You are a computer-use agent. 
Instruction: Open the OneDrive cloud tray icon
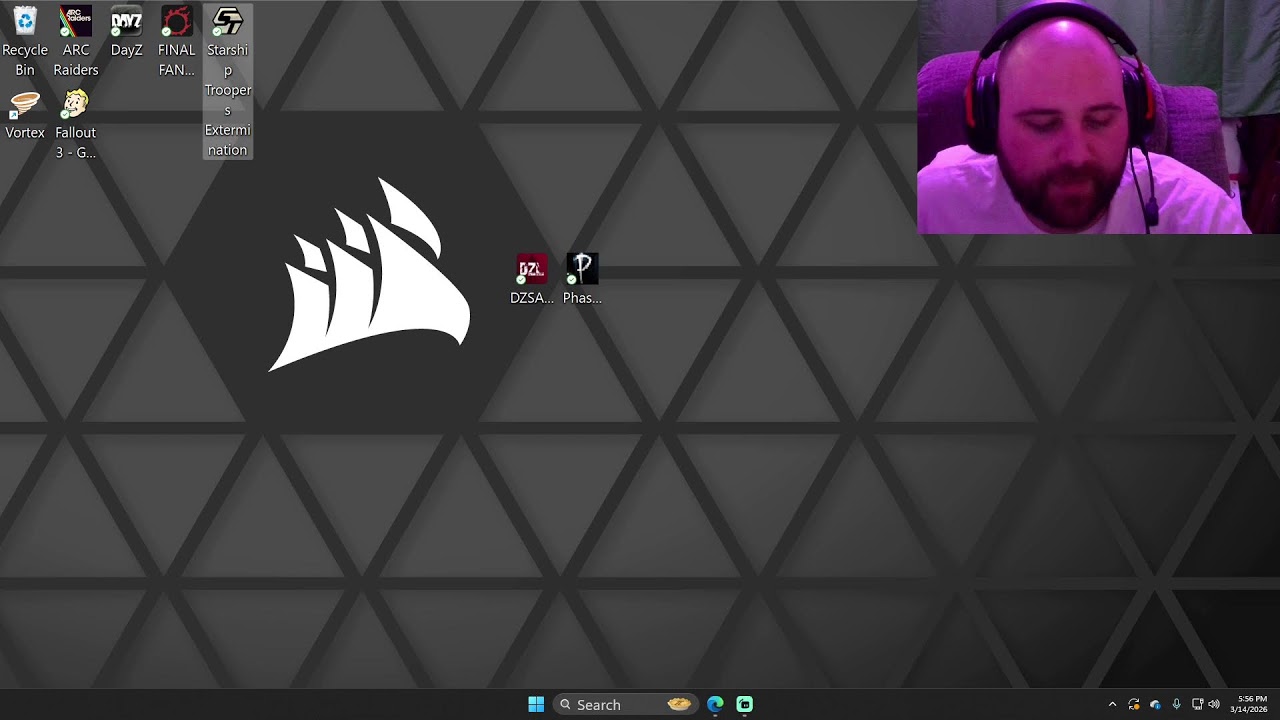tap(1155, 705)
